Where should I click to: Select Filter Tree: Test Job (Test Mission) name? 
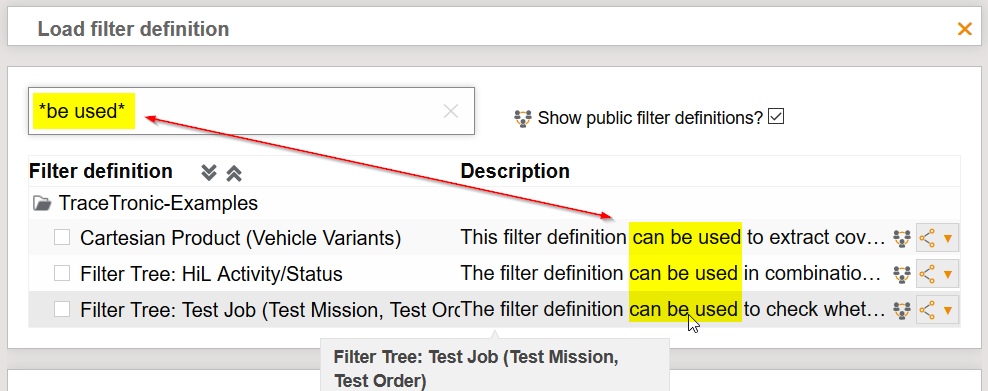pyautogui.click(x=270, y=310)
